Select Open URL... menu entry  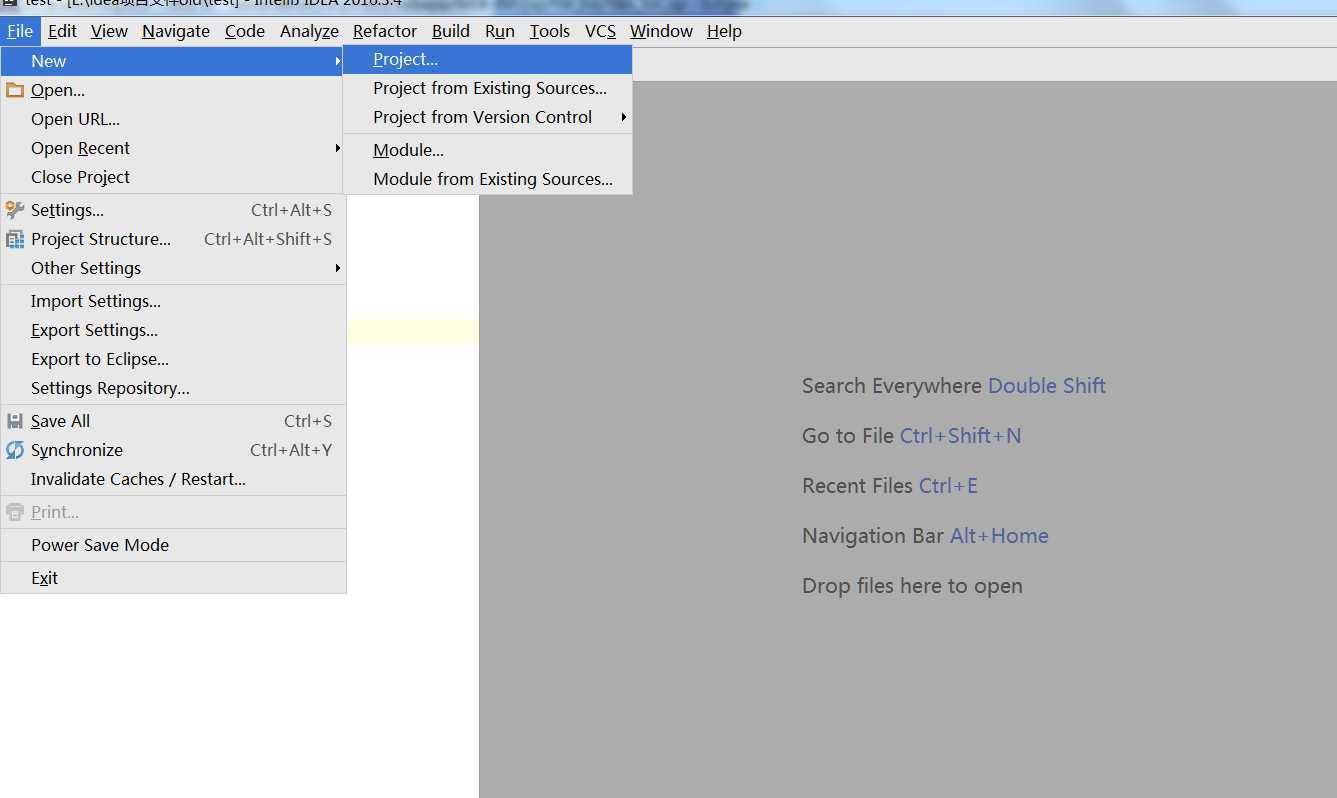tap(173, 119)
